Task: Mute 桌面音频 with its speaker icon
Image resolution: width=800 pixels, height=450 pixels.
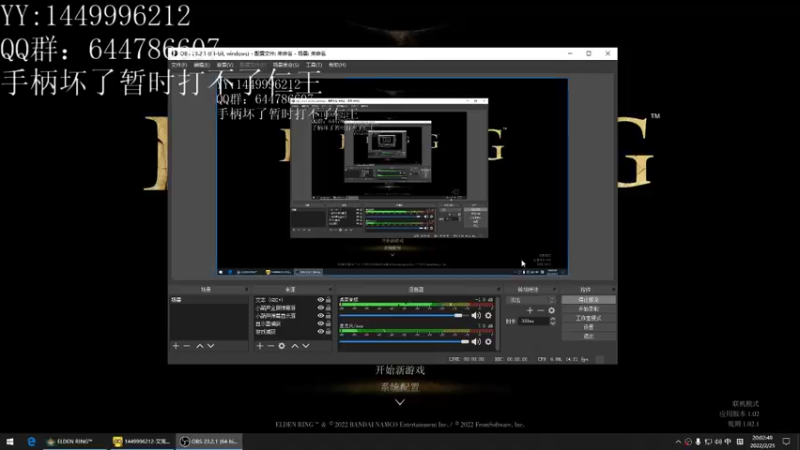Action: [x=476, y=315]
